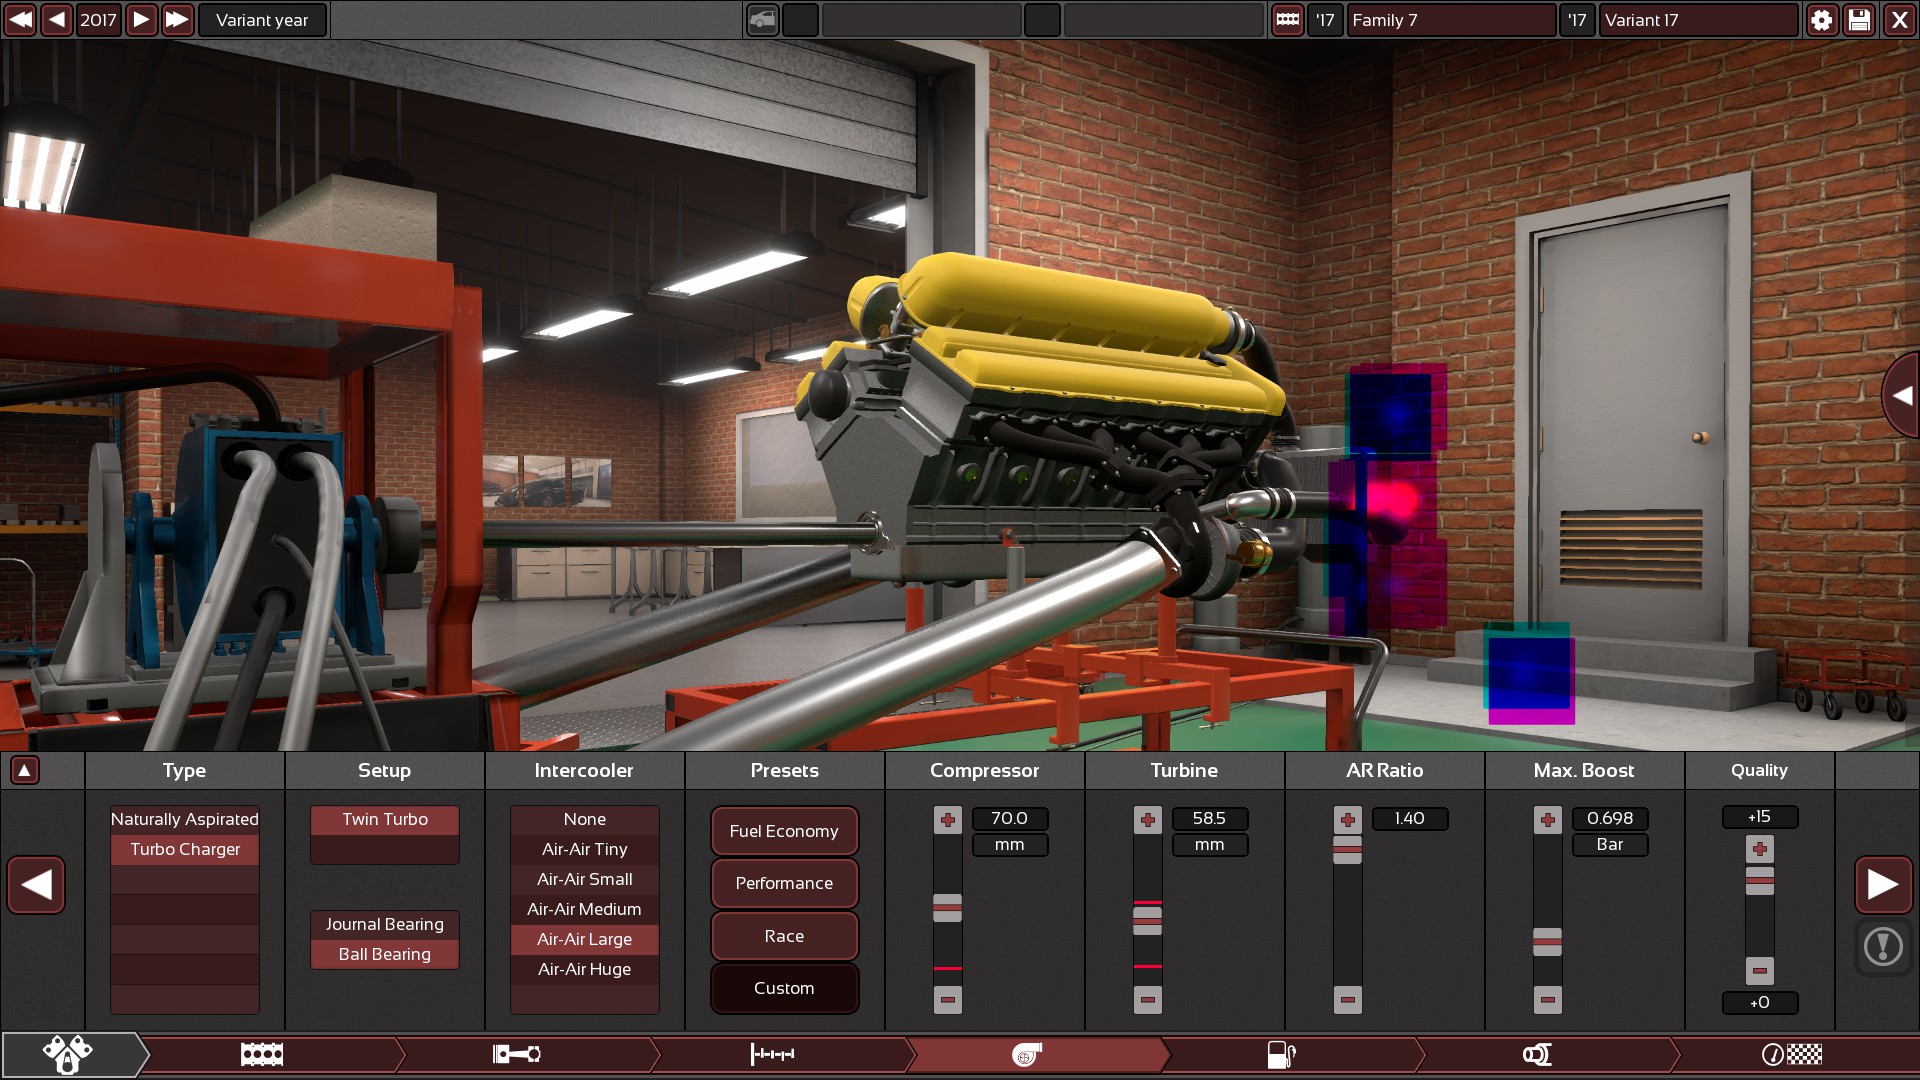Select the Journal Bearing option
Viewport: 1920px width, 1080px height.
pos(384,924)
